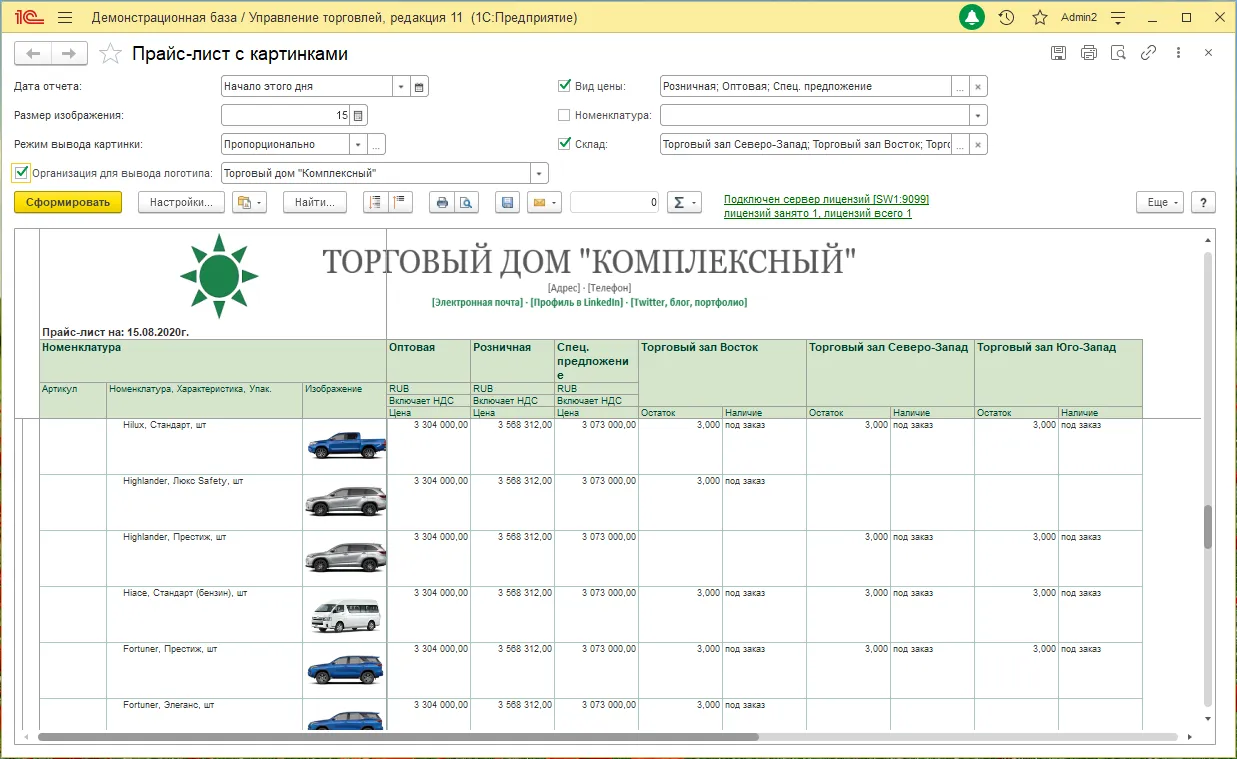Screen dimensions: 1237x759
Task: Close the Прайс-лист с картинками tab
Action: click(x=1208, y=53)
